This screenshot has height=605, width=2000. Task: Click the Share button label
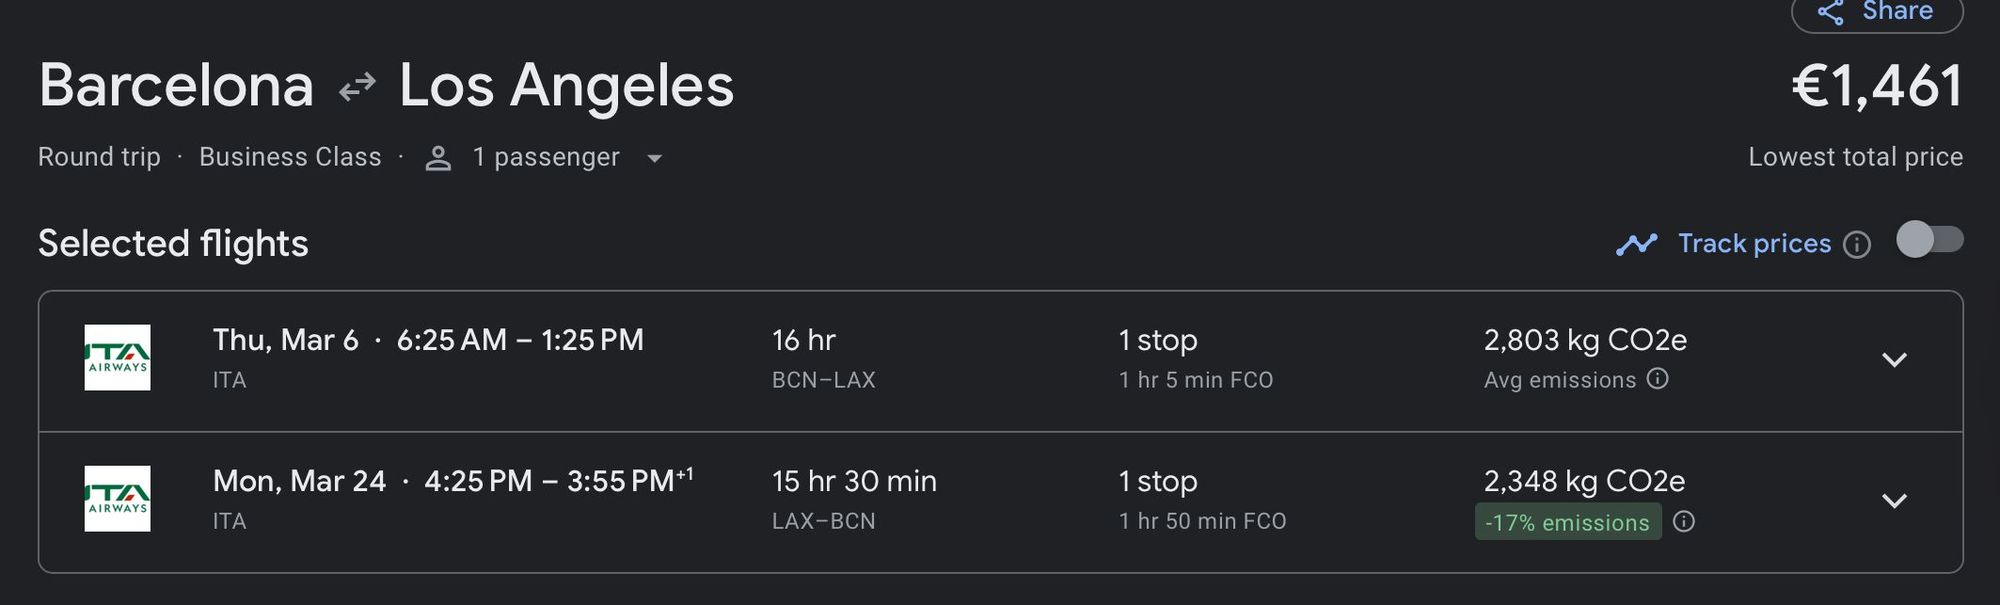tap(1897, 11)
